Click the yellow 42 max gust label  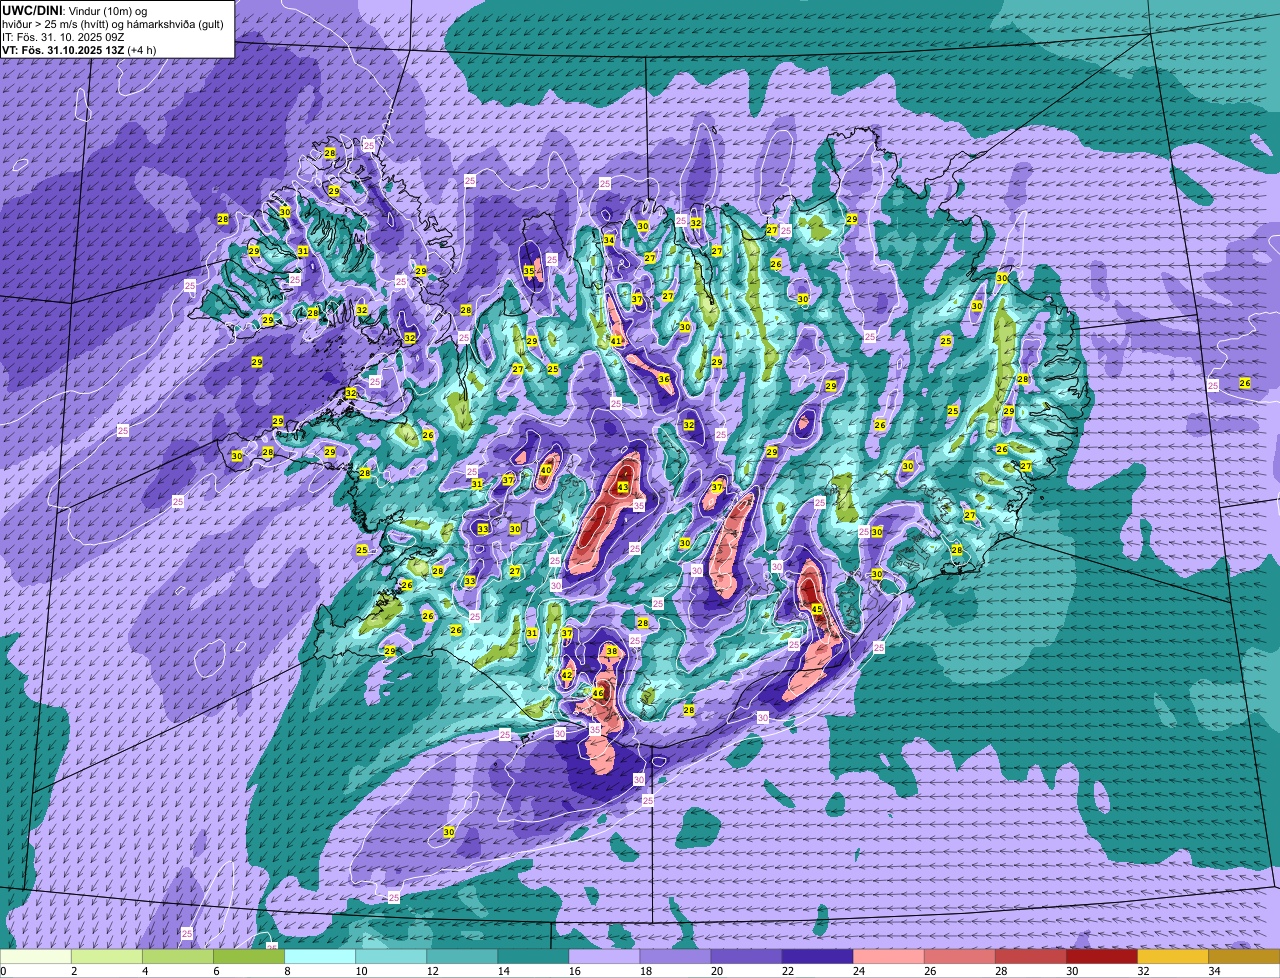567,676
